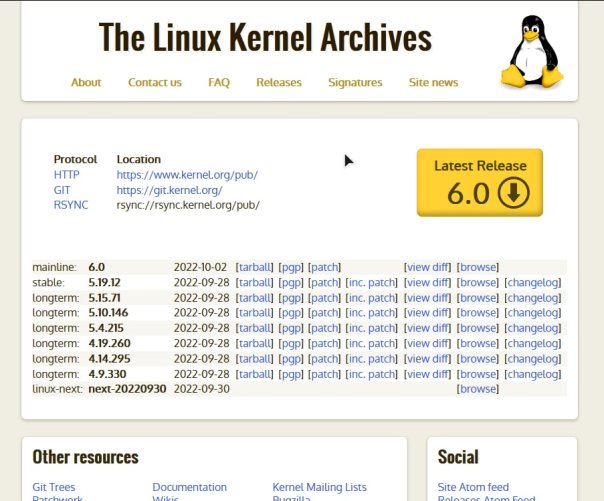604x501 pixels.
Task: Open the Git Trees resource link
Action: (54, 487)
